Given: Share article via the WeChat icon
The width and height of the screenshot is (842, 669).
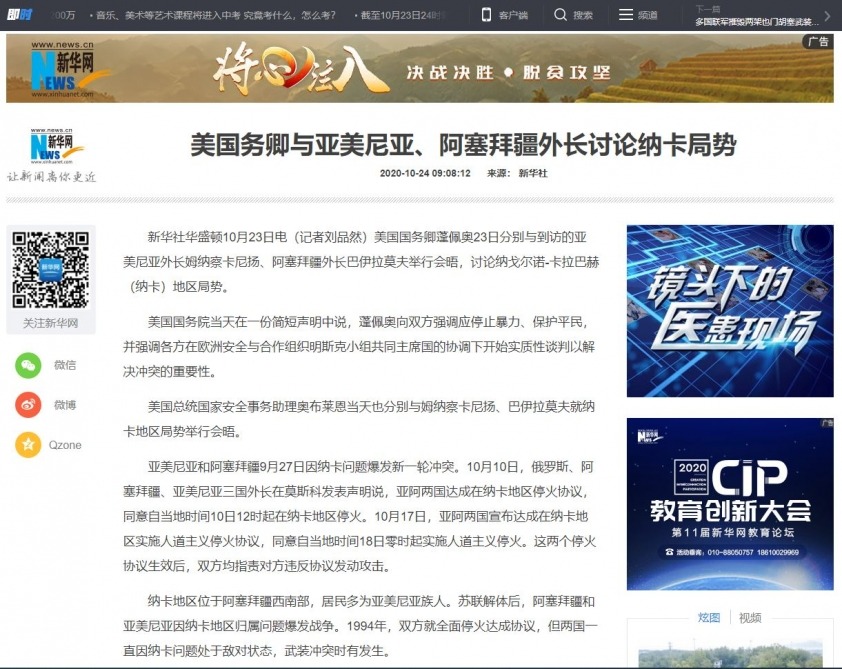Looking at the screenshot, I should pyautogui.click(x=28, y=365).
